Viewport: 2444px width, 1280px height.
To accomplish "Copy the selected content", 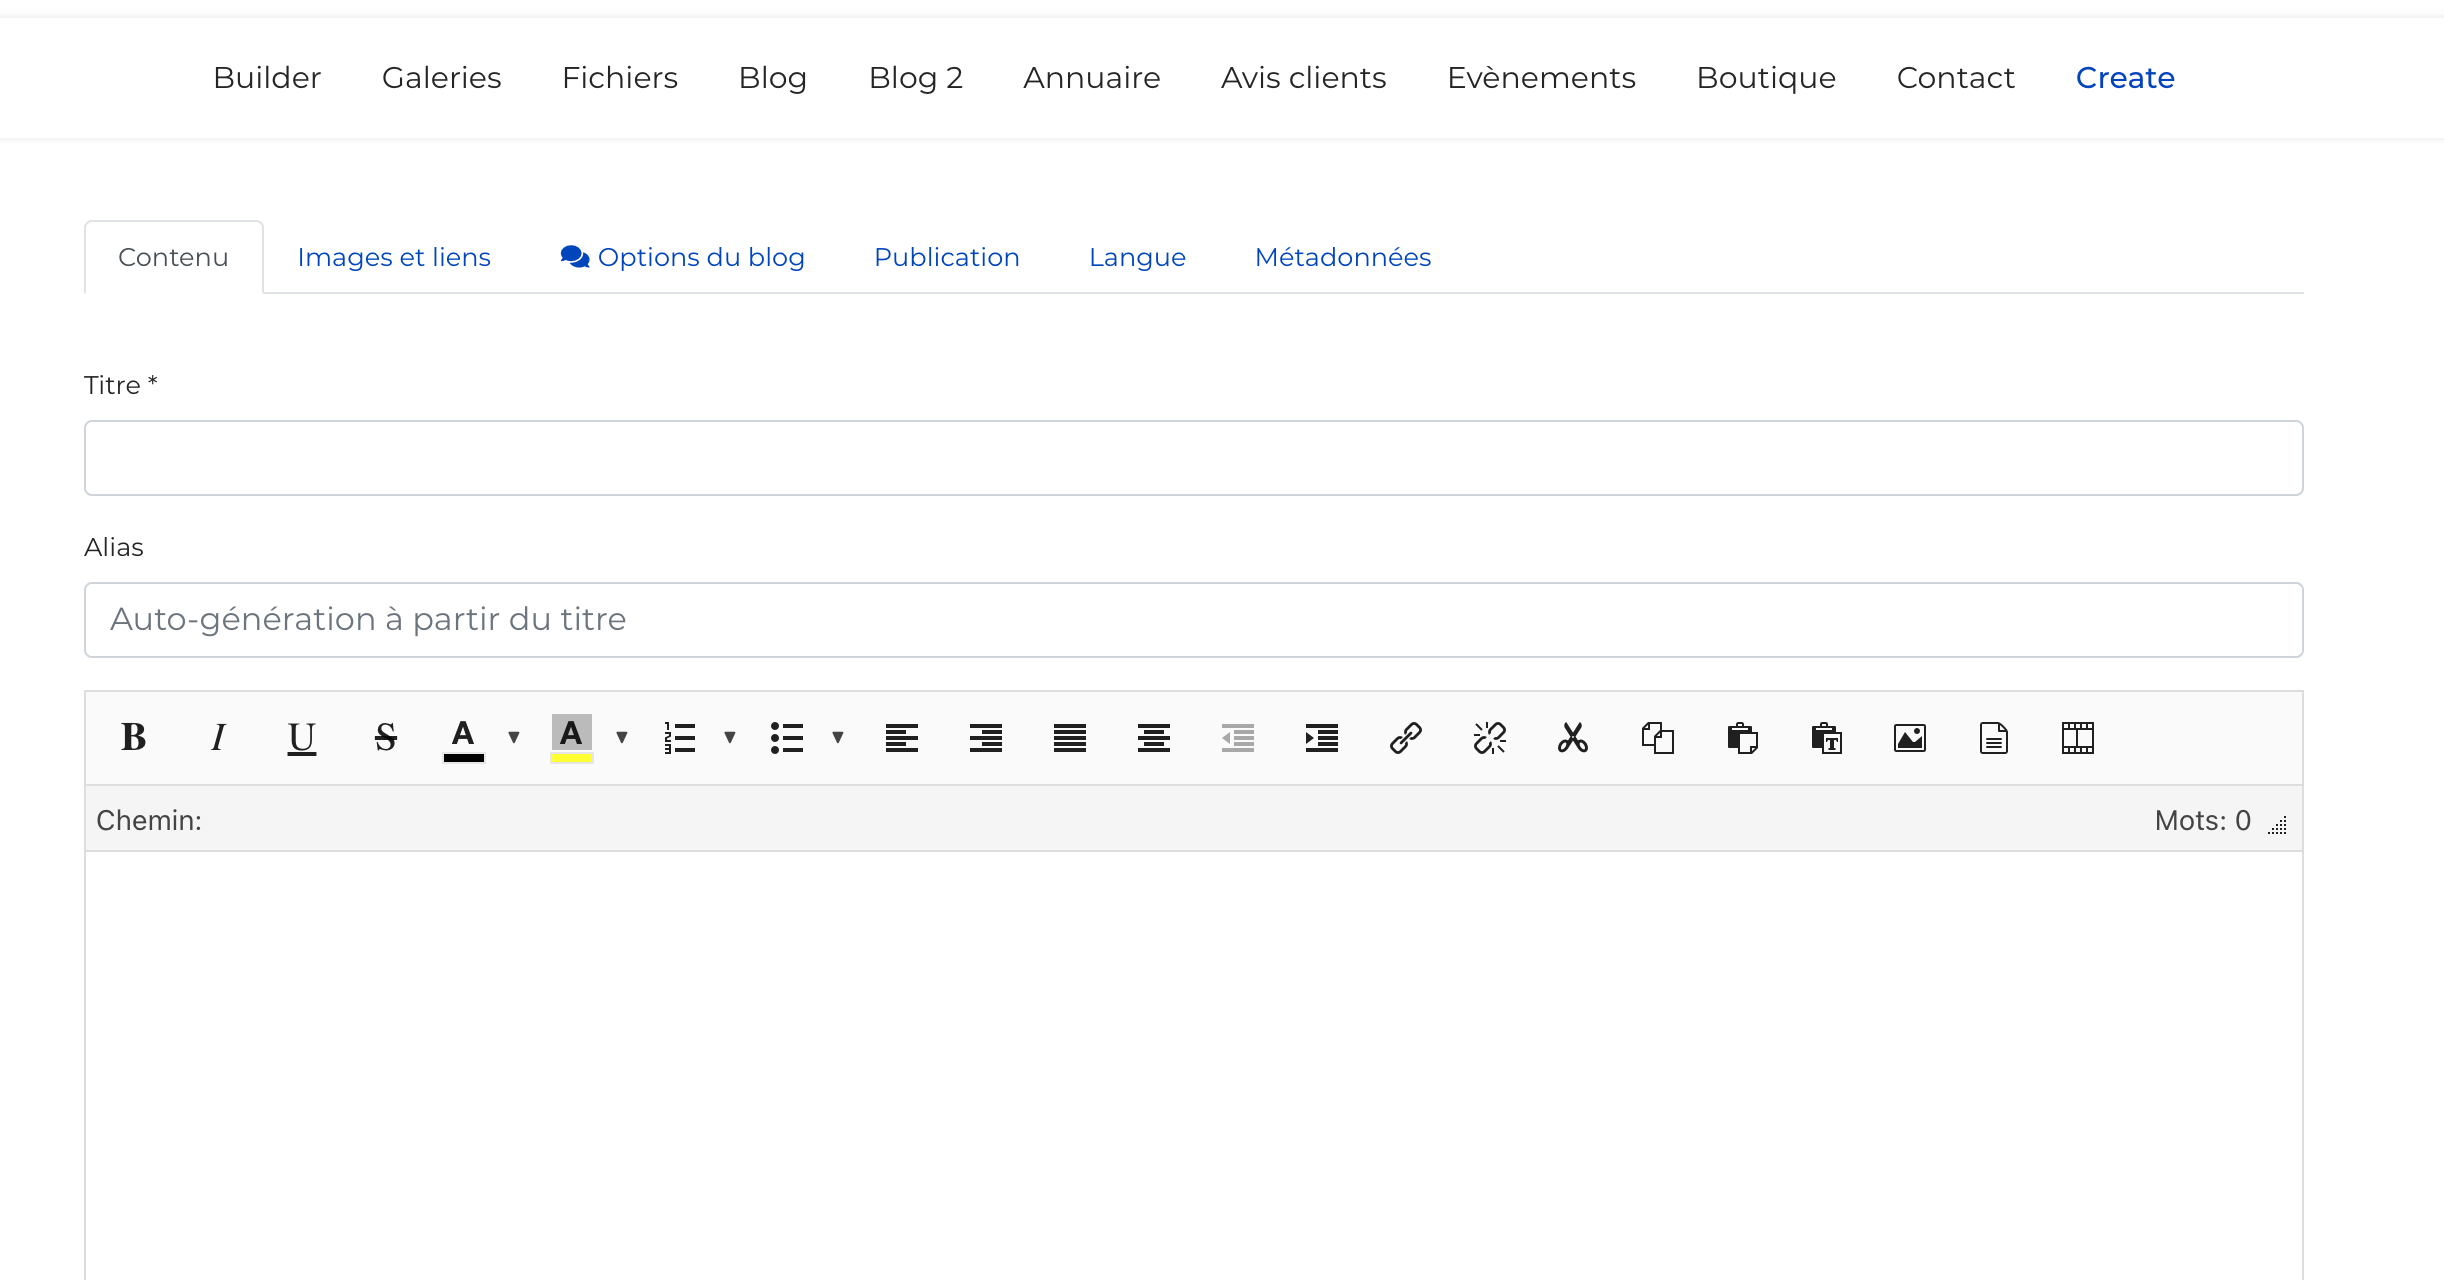I will click(1657, 738).
